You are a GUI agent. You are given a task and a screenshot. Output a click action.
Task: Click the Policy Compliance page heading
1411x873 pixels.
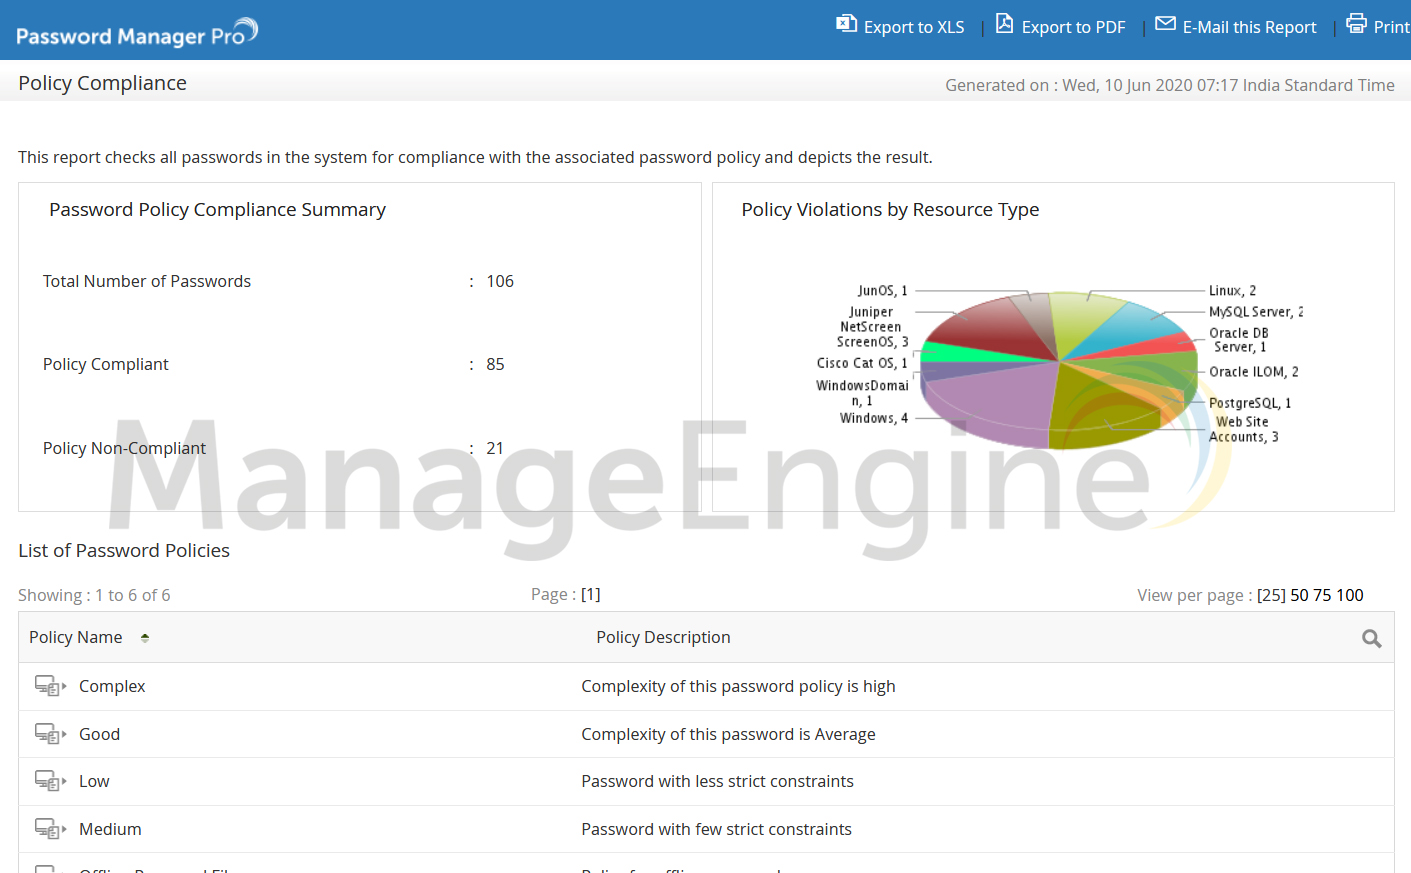102,83
